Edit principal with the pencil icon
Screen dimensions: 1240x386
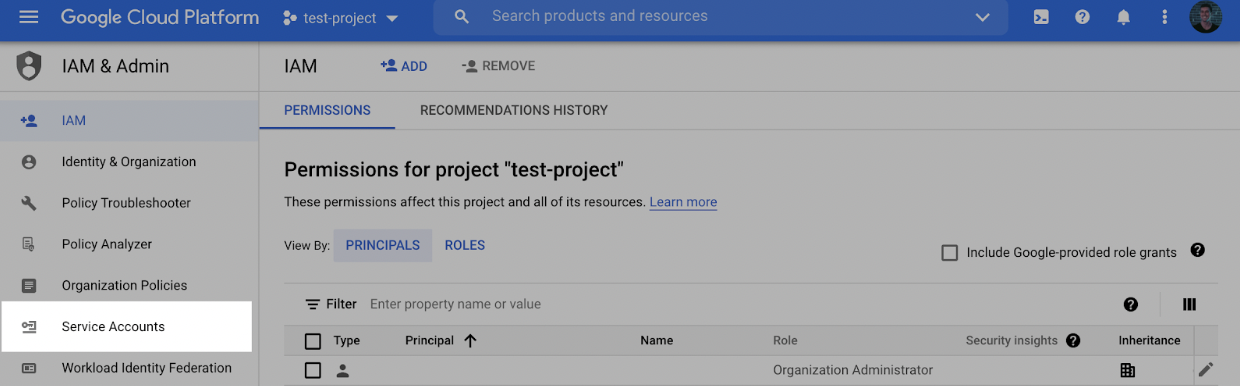(x=1206, y=370)
